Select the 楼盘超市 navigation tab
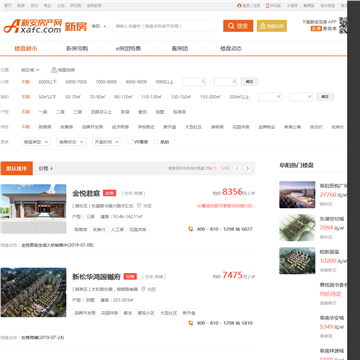 (26, 48)
